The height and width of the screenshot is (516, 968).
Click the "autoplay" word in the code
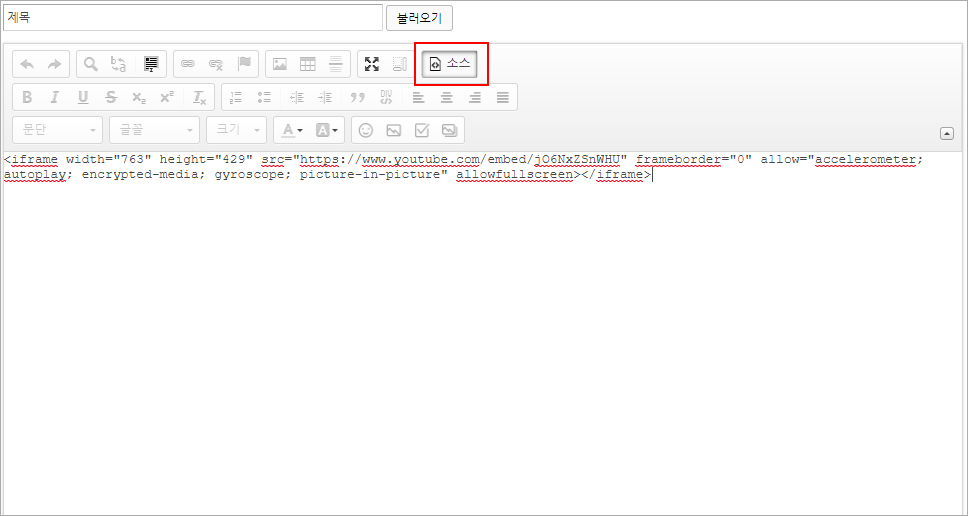[x=34, y=175]
